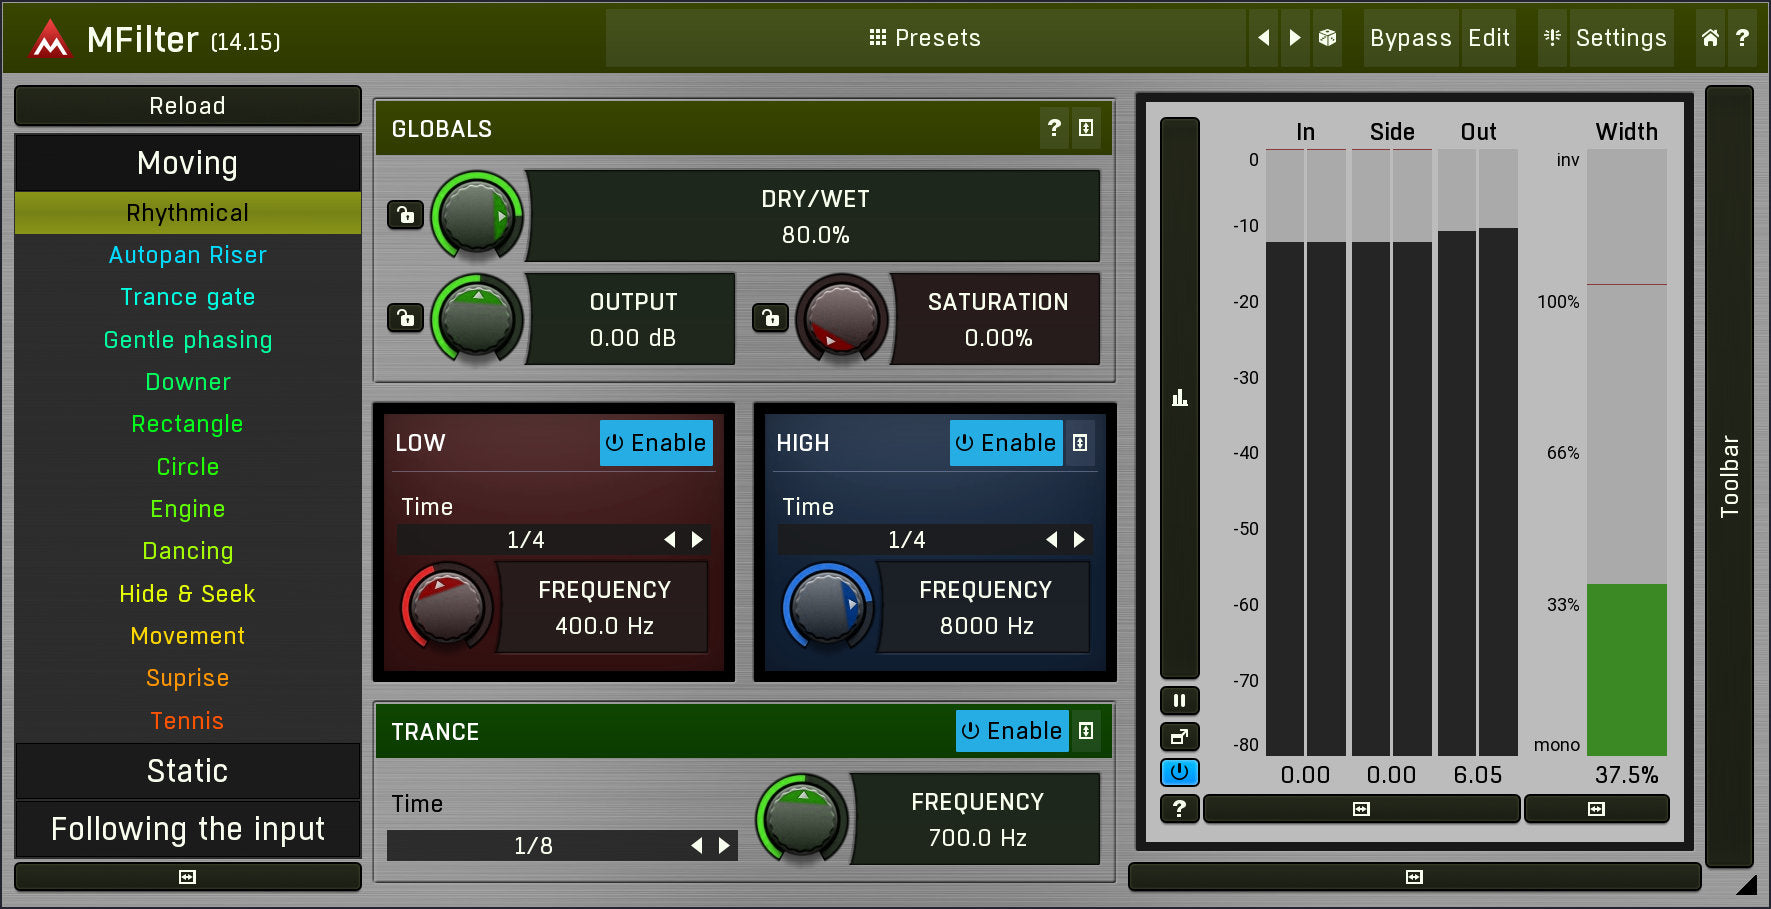Disable the TRANCE section Enable button
The image size is (1771, 909).
click(1011, 731)
